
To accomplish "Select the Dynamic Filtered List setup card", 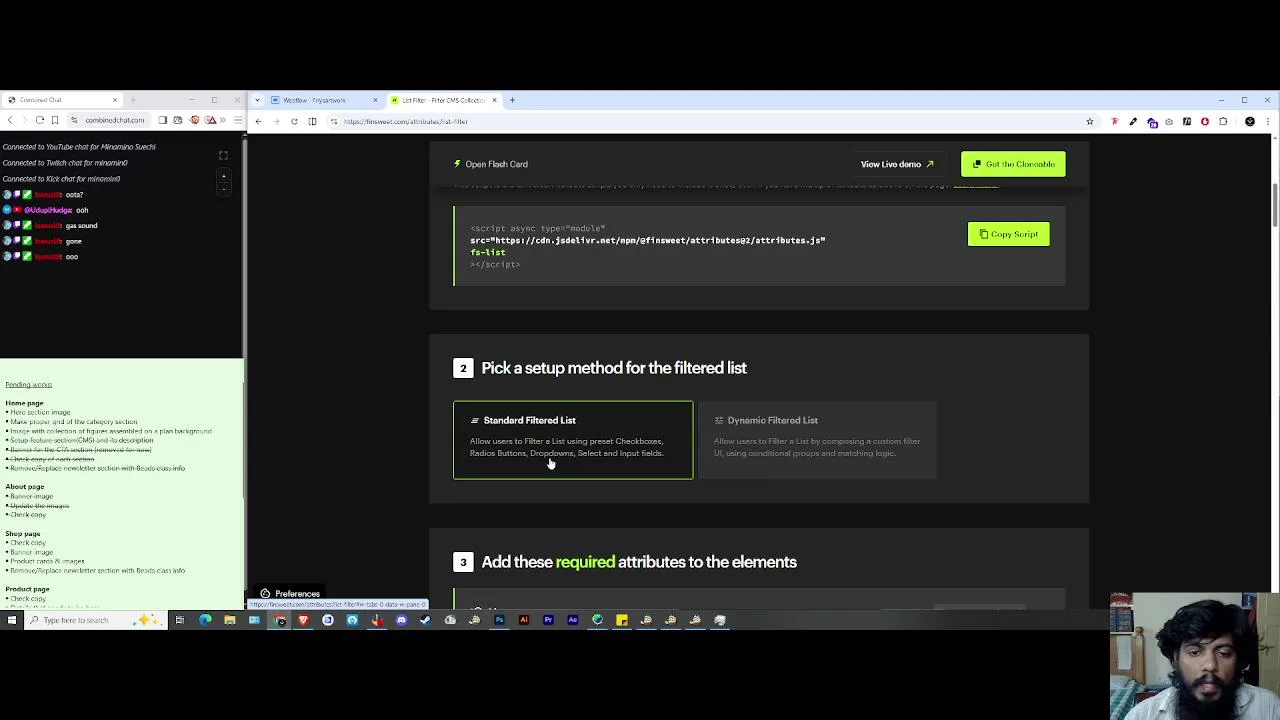I will [x=817, y=440].
